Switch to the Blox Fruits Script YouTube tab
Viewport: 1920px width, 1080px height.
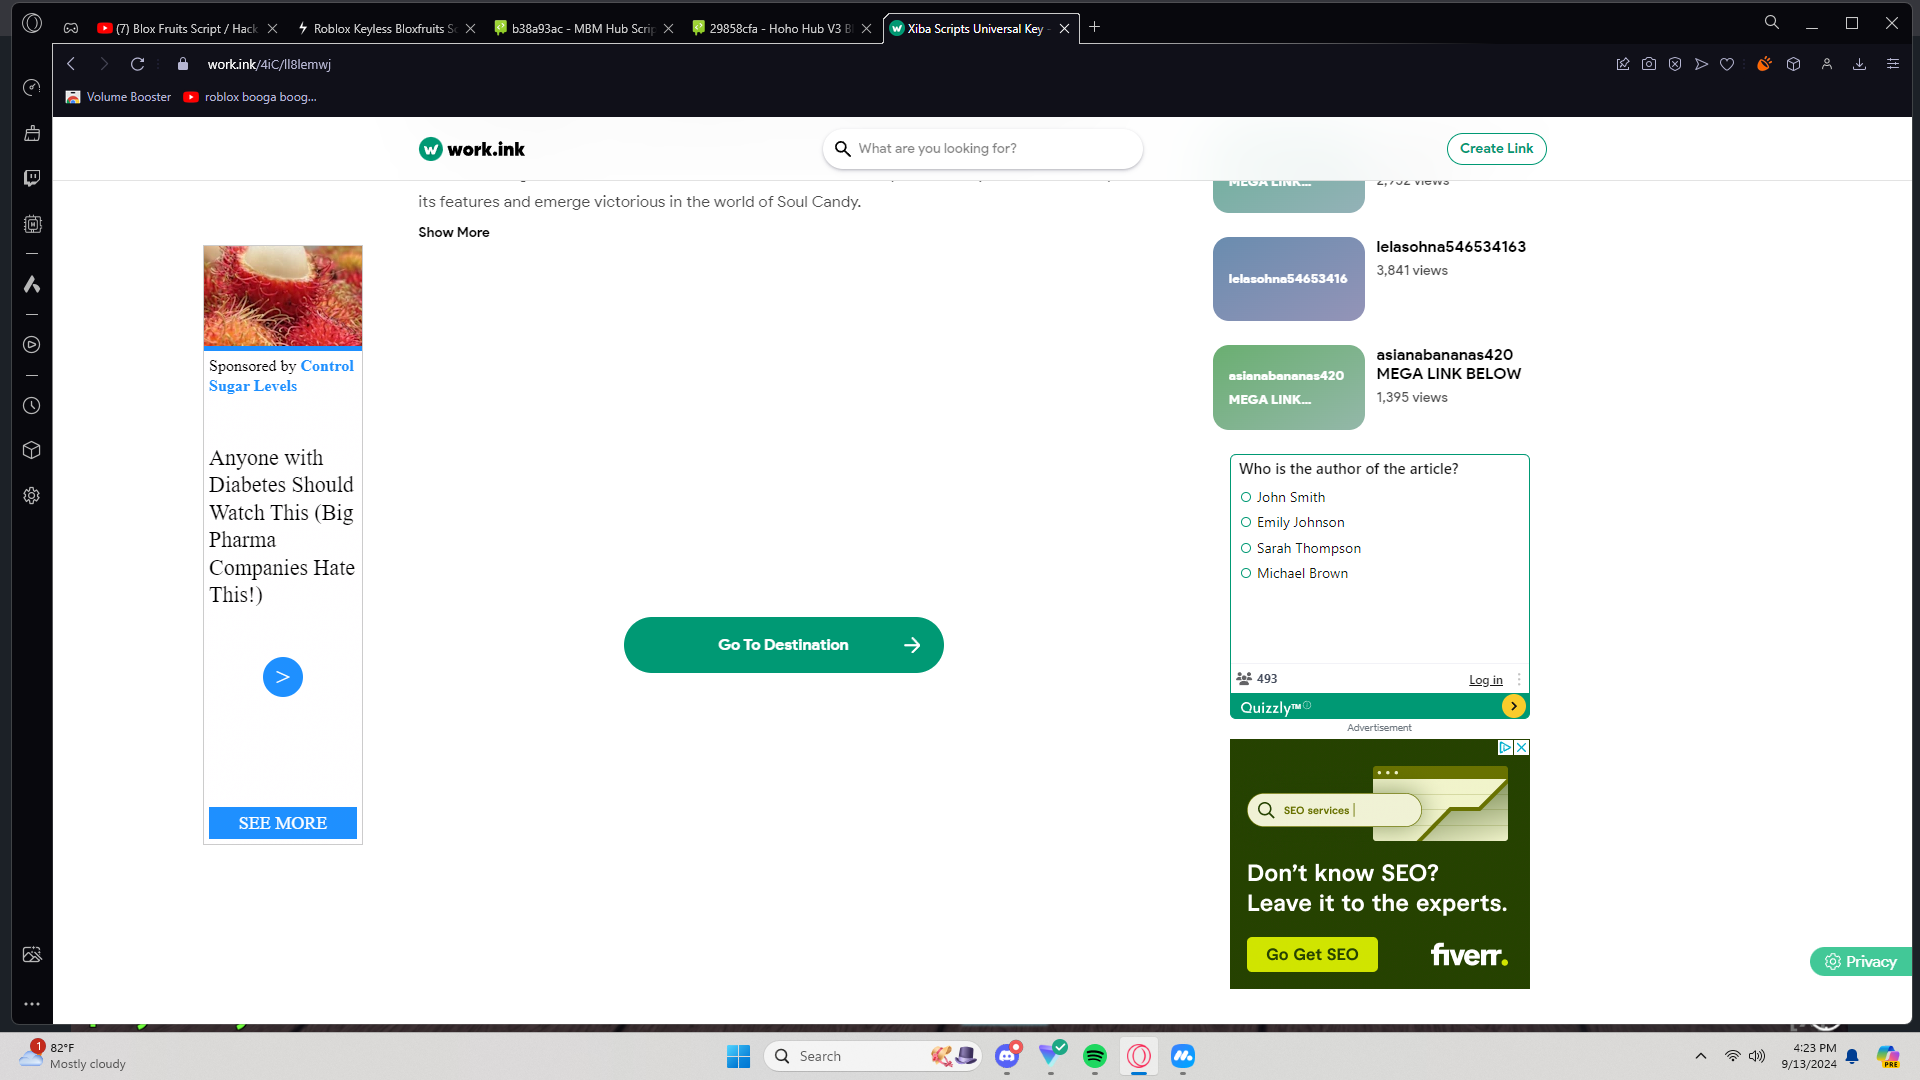[x=187, y=28]
